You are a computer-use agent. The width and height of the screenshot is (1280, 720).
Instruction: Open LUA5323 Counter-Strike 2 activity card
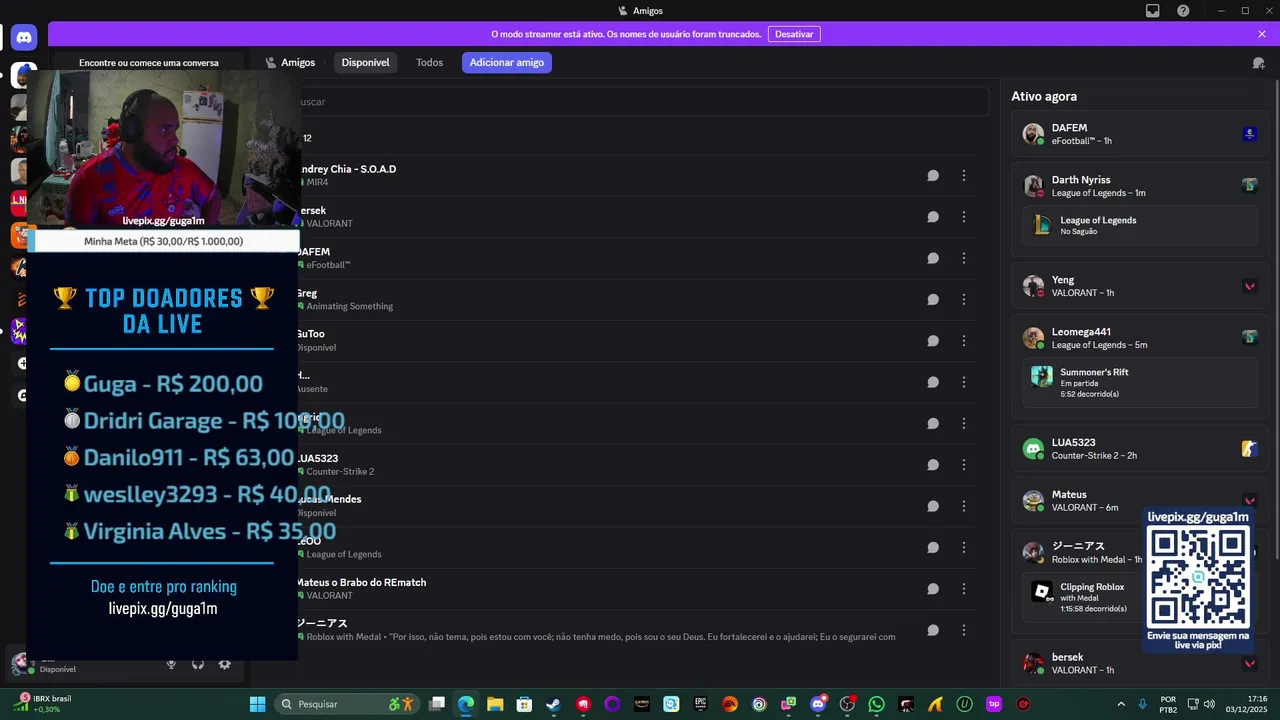[x=1140, y=449]
